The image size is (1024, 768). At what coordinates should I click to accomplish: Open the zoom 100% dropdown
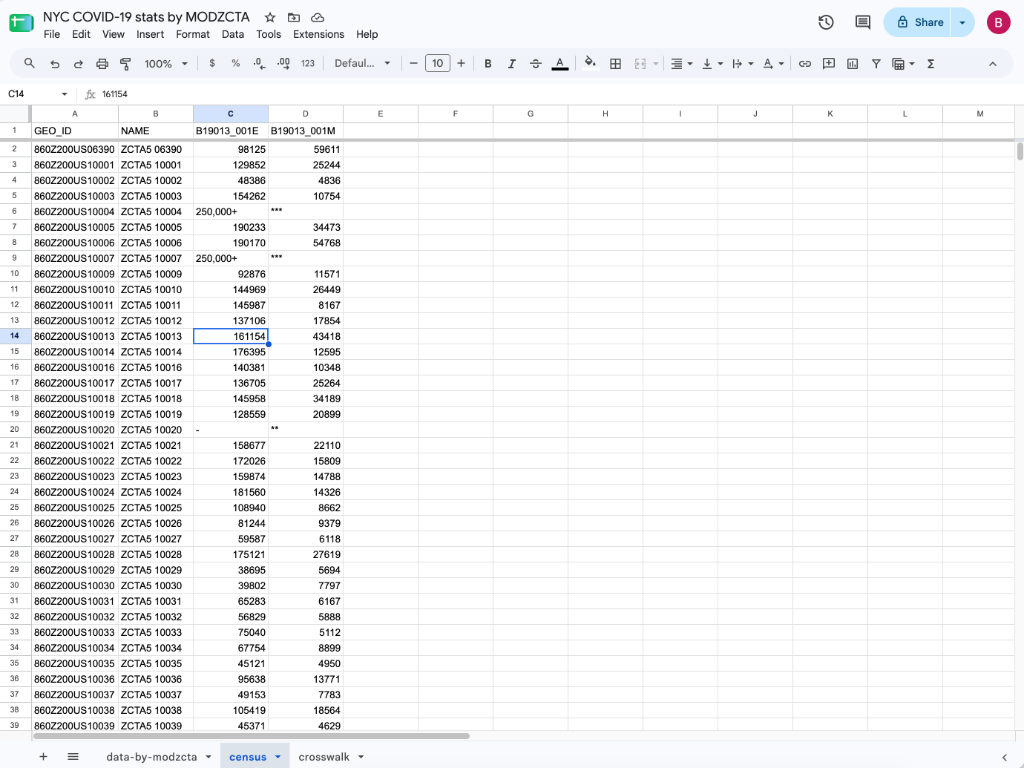(166, 63)
